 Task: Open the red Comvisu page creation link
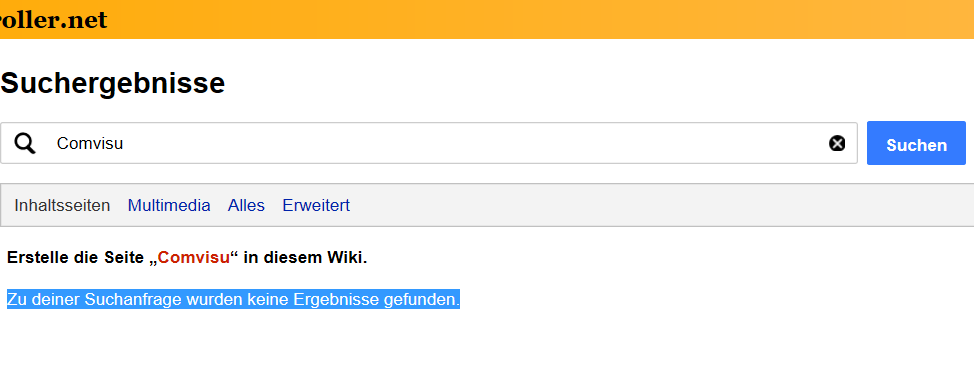[193, 258]
